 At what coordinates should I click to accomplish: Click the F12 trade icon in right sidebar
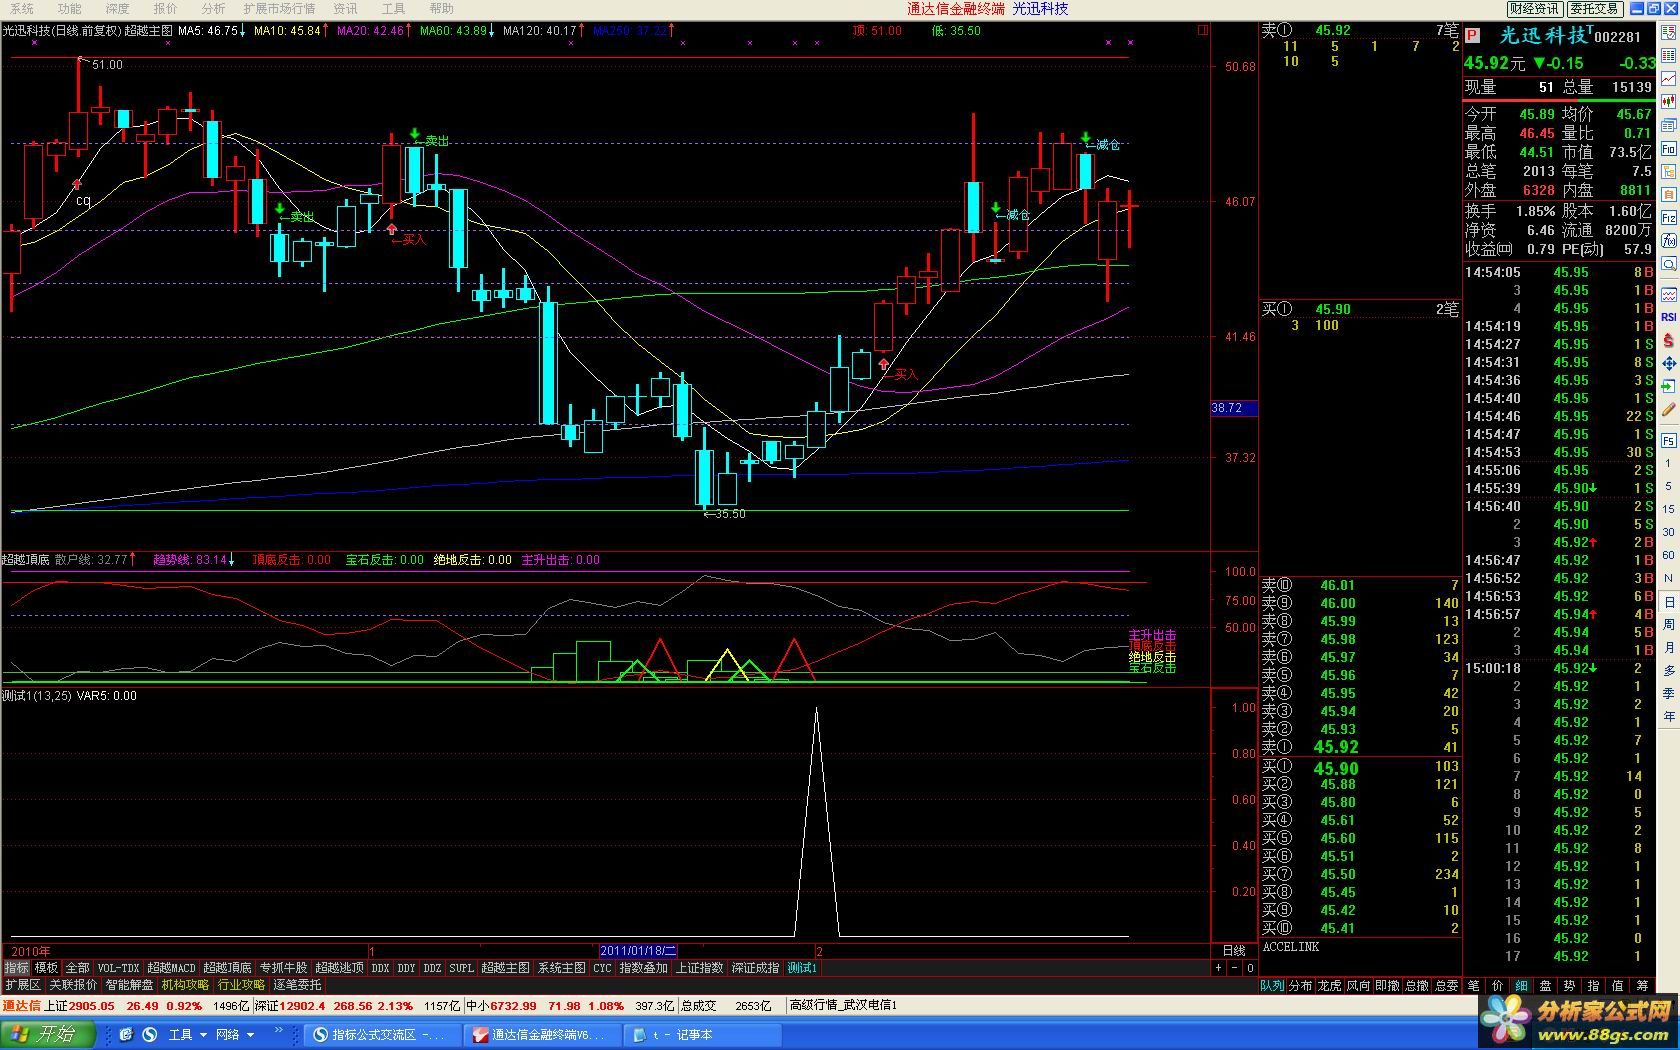coord(1669,218)
